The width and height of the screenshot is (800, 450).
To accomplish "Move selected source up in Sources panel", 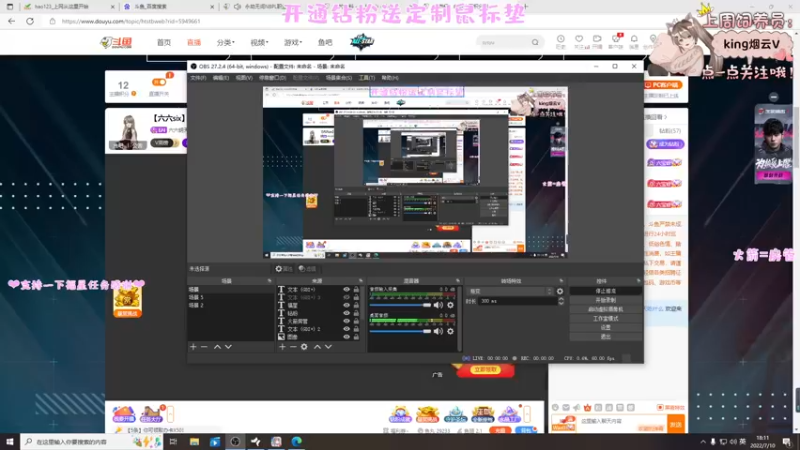I will click(x=317, y=347).
